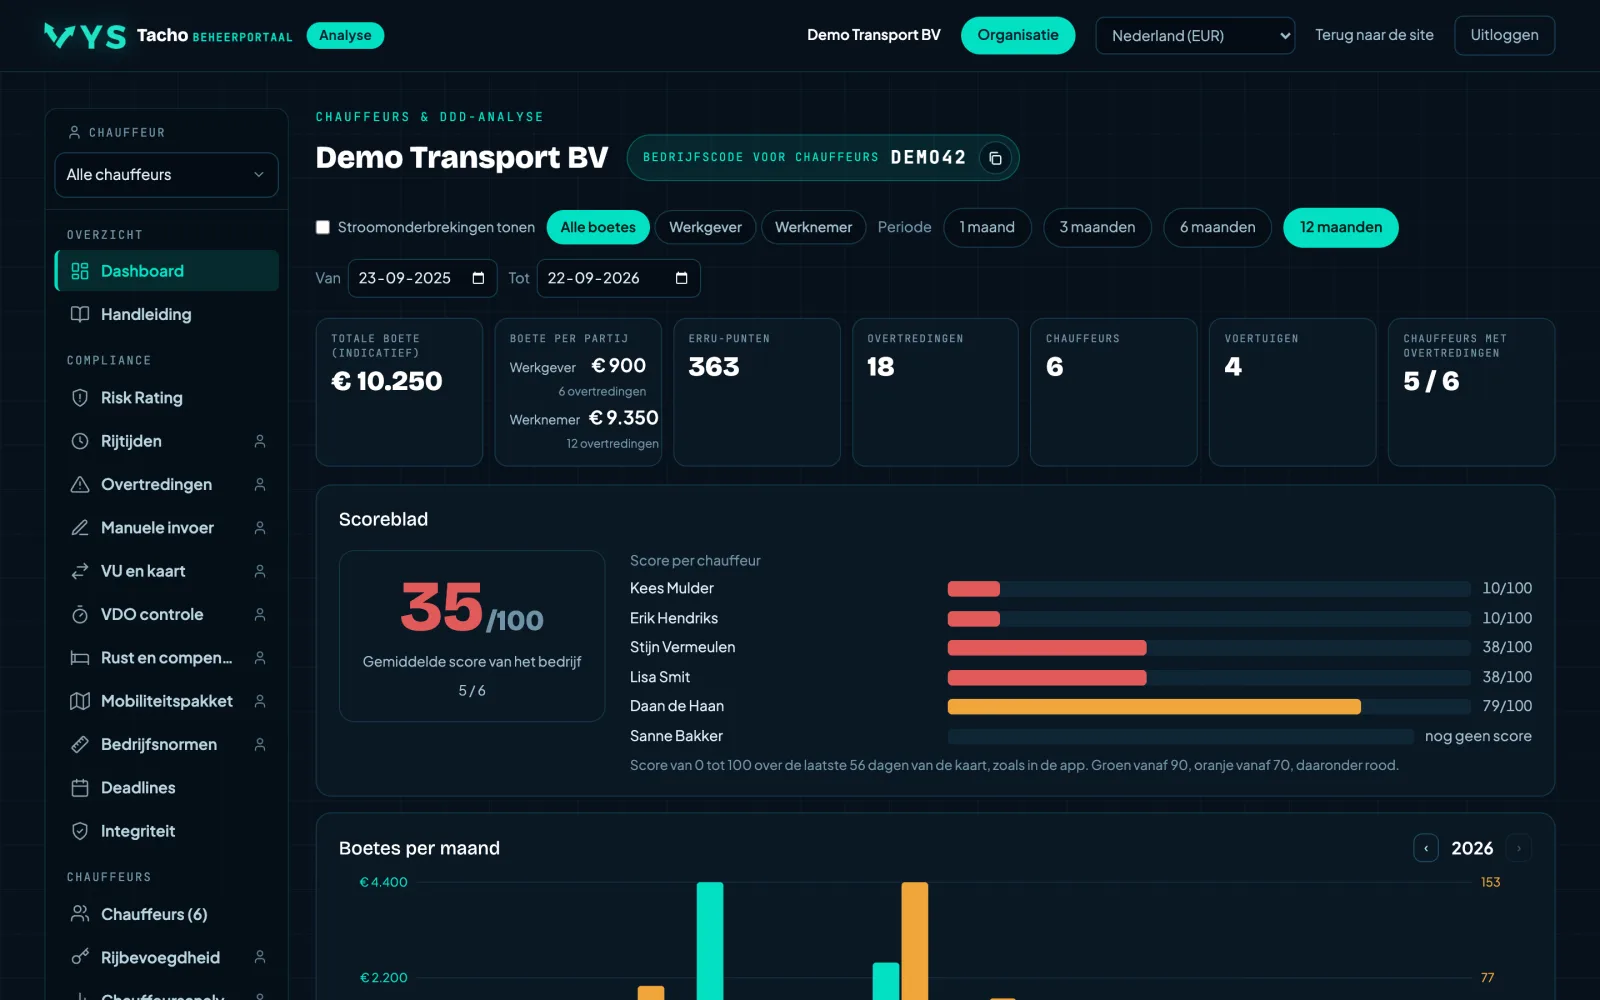
Task: Click Daan de Haan's orange score bar
Action: click(1154, 707)
